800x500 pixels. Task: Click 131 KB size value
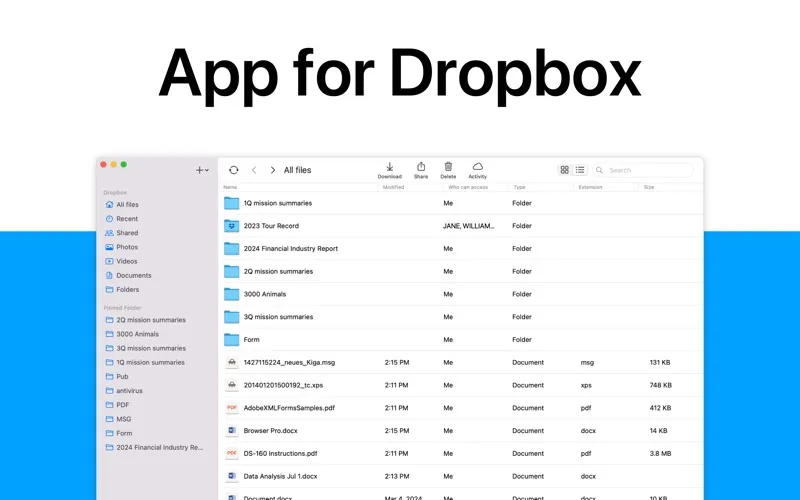coord(660,362)
